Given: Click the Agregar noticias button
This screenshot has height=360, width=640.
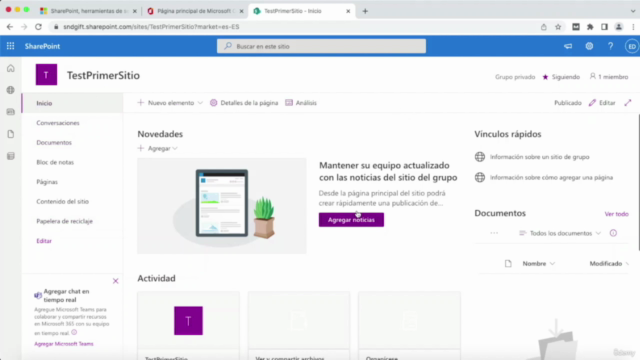Looking at the screenshot, I should 351,220.
